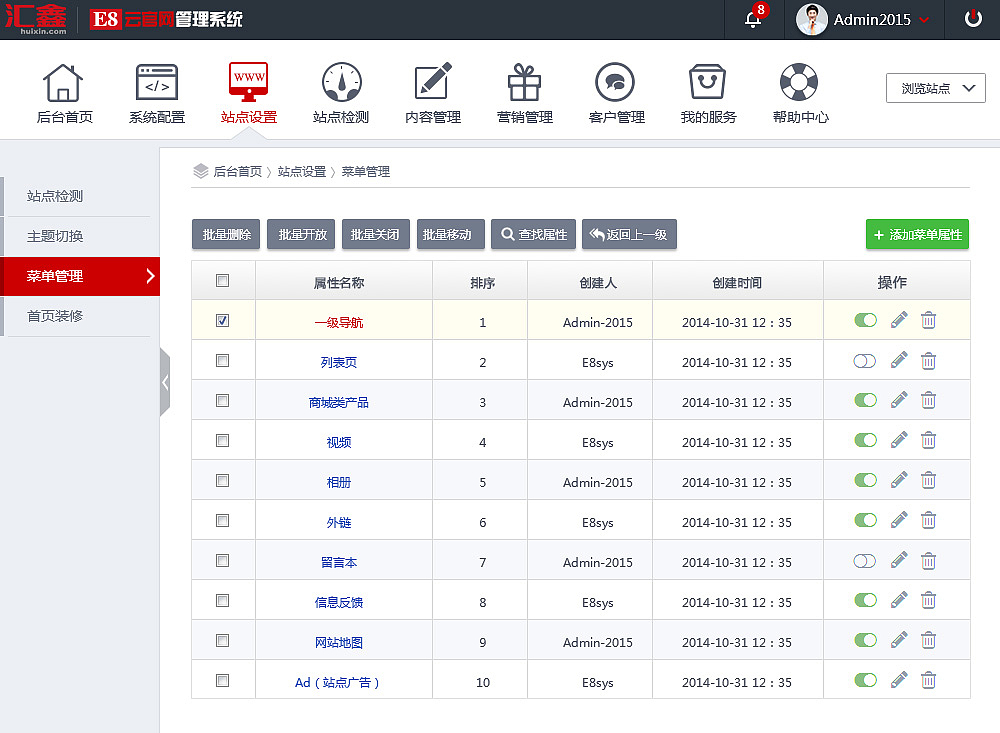Open the 内容管理 module icon

point(432,85)
